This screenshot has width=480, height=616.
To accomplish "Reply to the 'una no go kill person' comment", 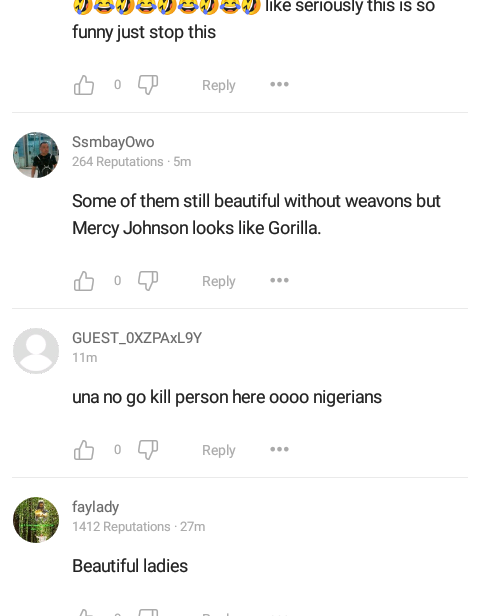I will [x=219, y=450].
